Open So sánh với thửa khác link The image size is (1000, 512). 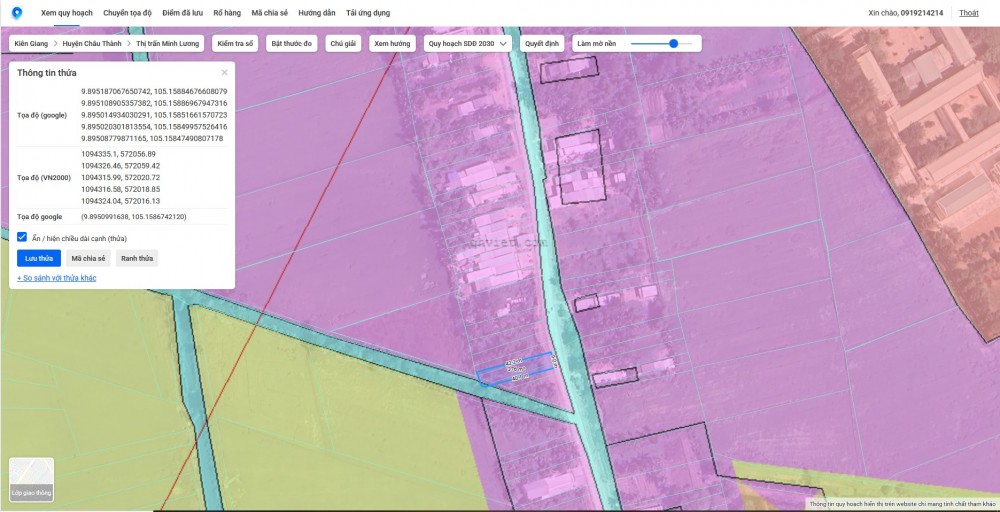(x=57, y=278)
